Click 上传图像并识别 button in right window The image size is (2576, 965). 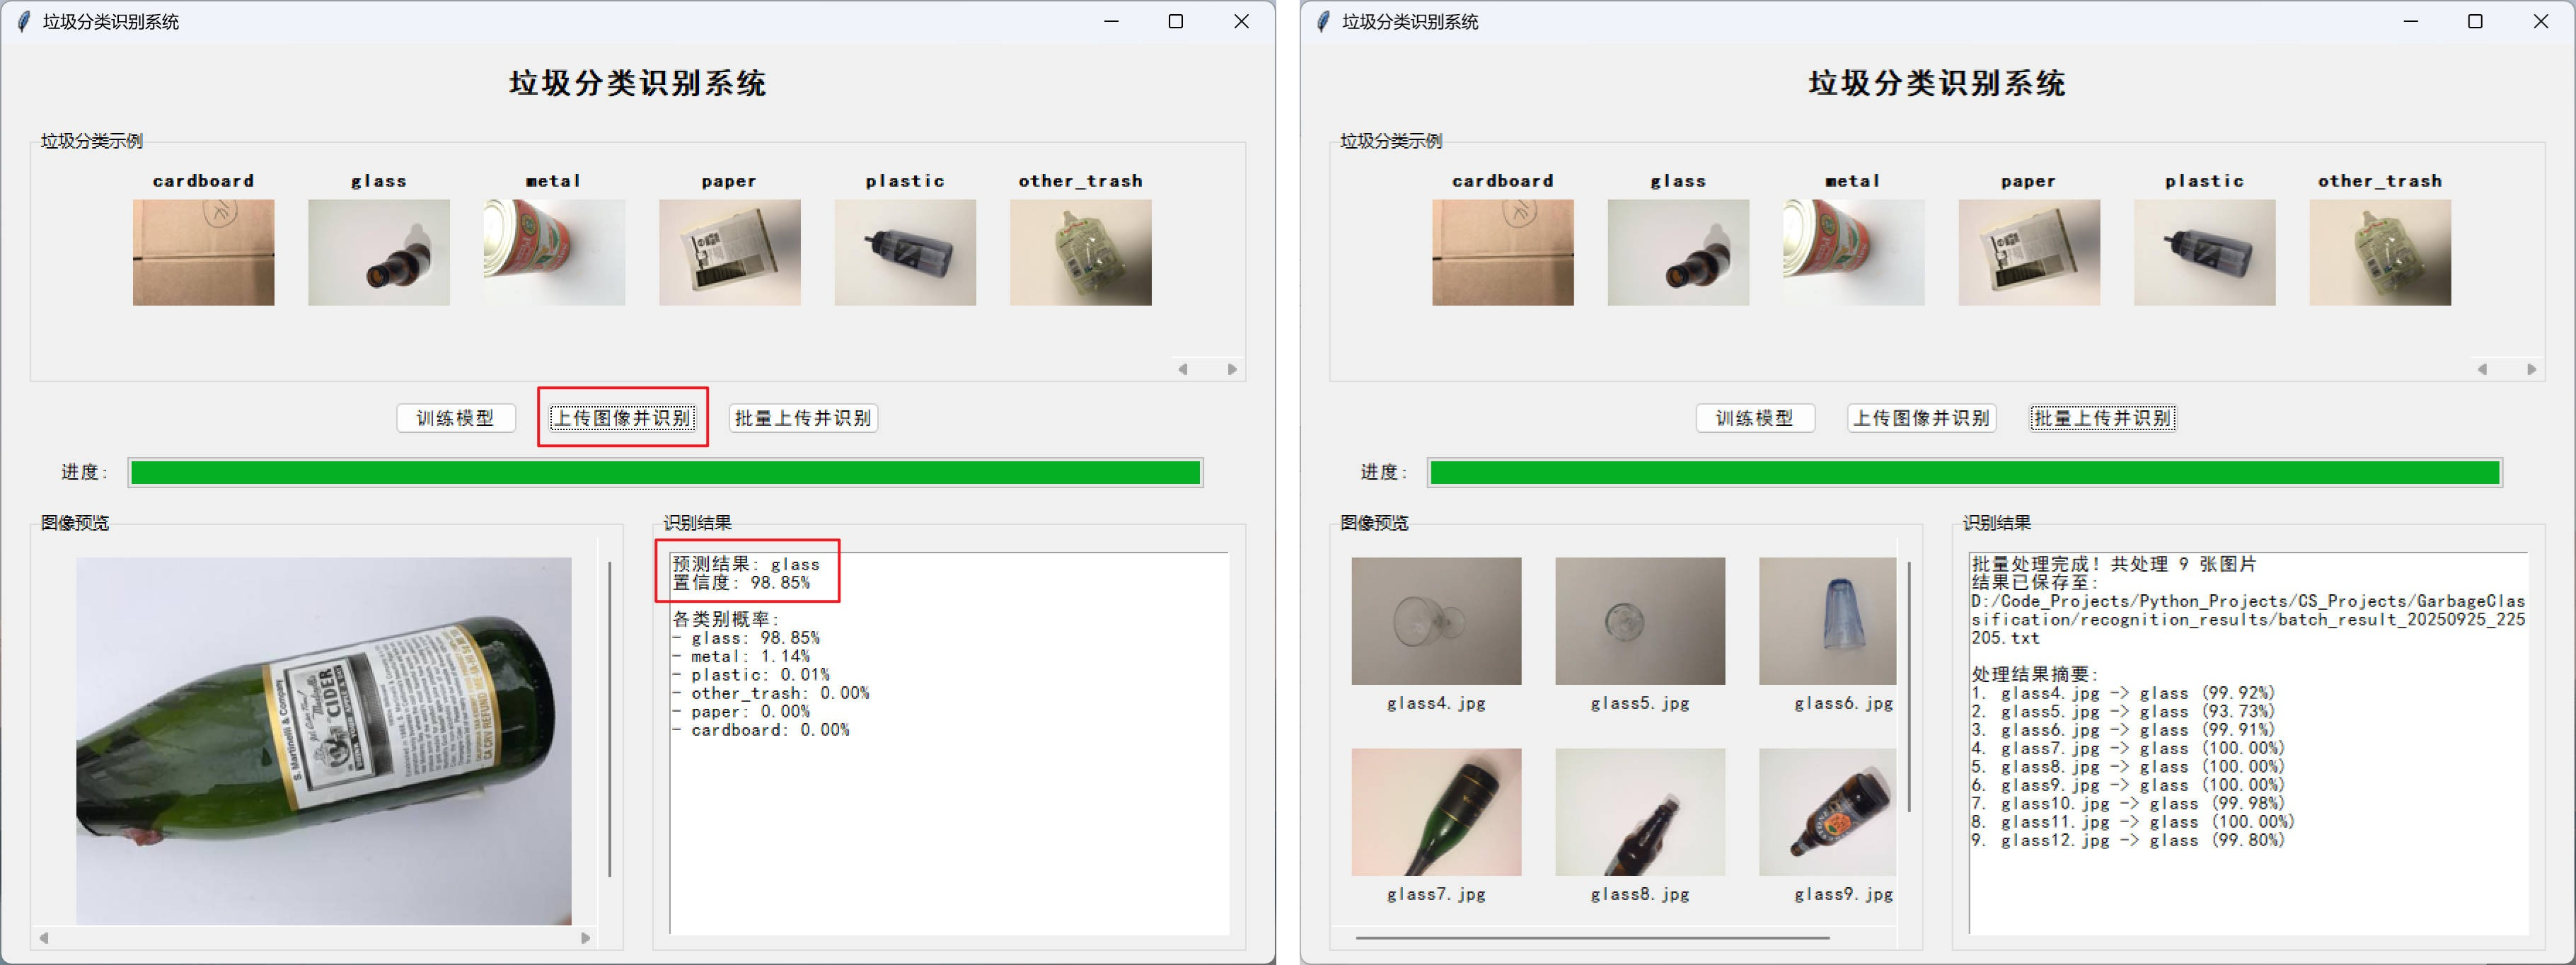[x=1921, y=418]
